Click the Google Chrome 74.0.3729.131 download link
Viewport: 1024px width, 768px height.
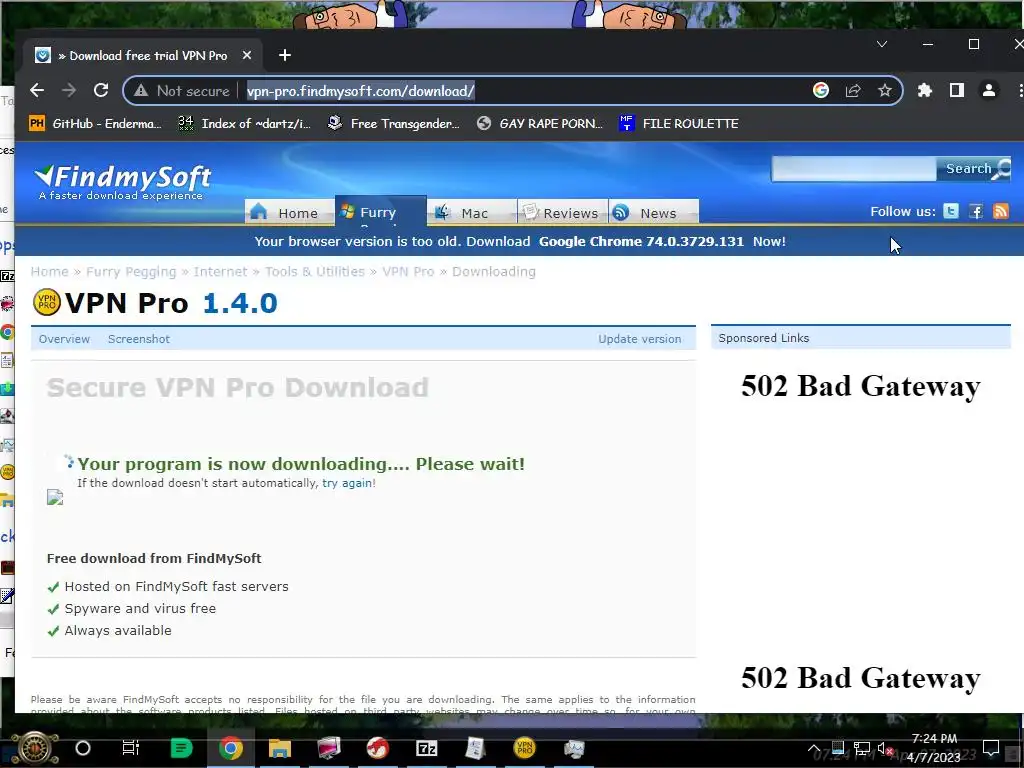(x=641, y=242)
